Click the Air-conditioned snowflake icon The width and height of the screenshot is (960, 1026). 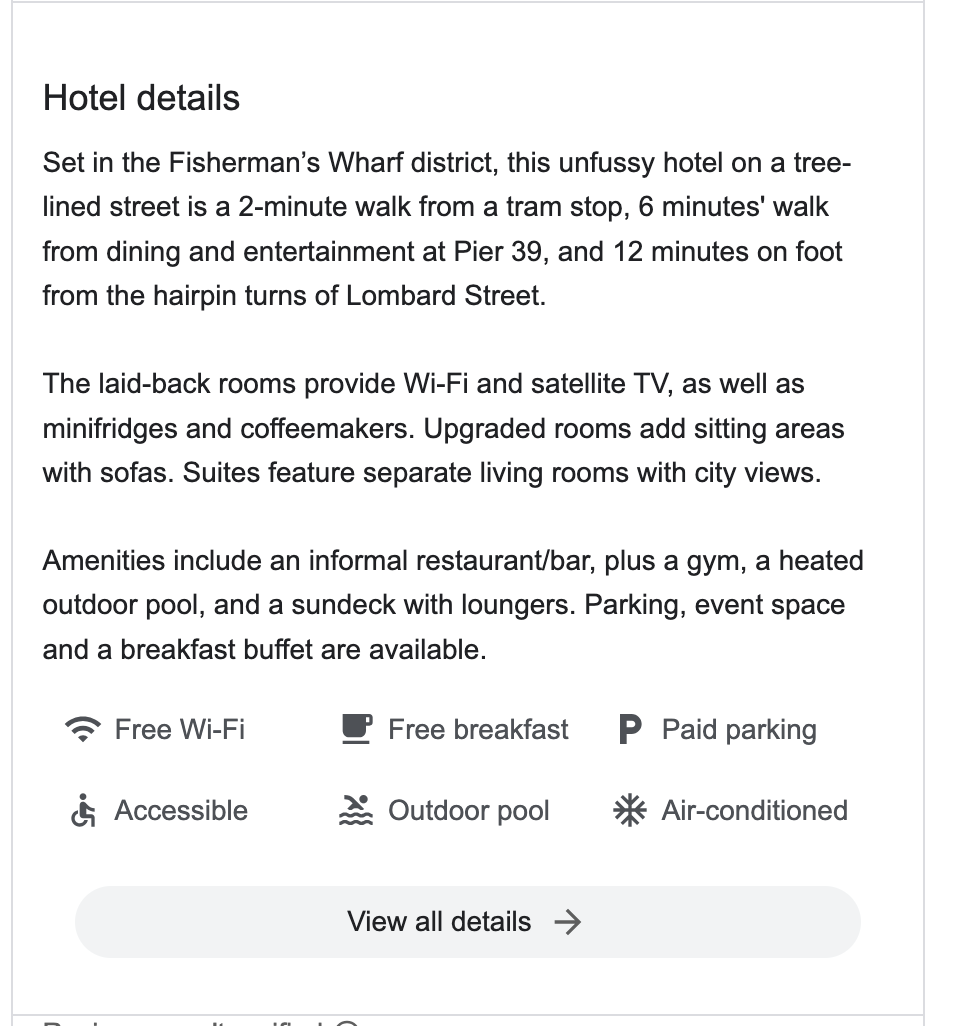[629, 811]
